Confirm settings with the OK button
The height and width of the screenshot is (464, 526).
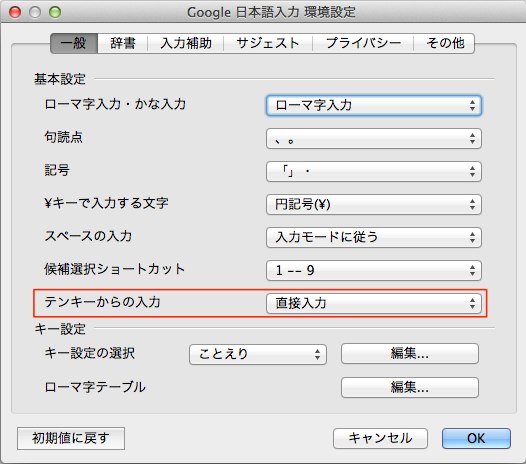pos(476,438)
